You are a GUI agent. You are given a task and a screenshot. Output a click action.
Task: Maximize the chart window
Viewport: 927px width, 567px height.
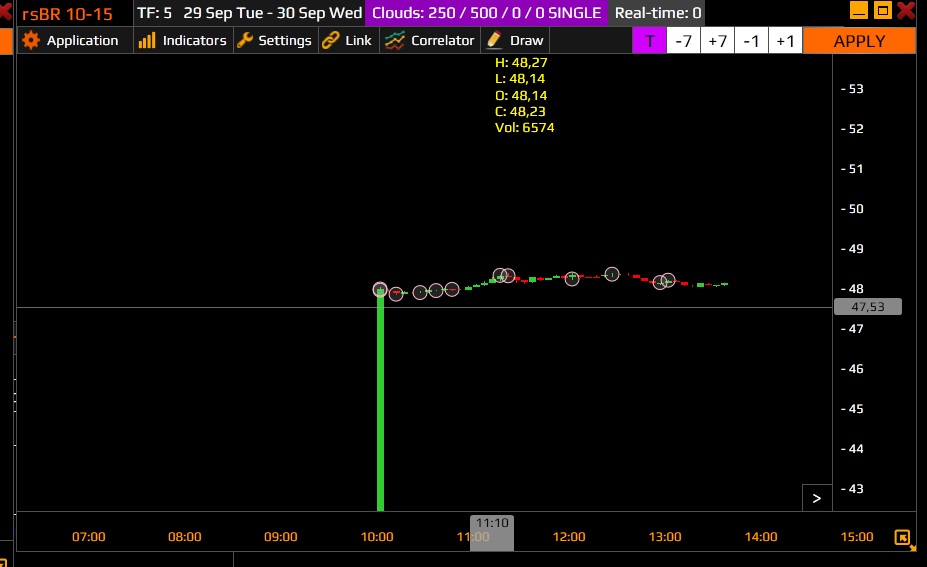883,10
